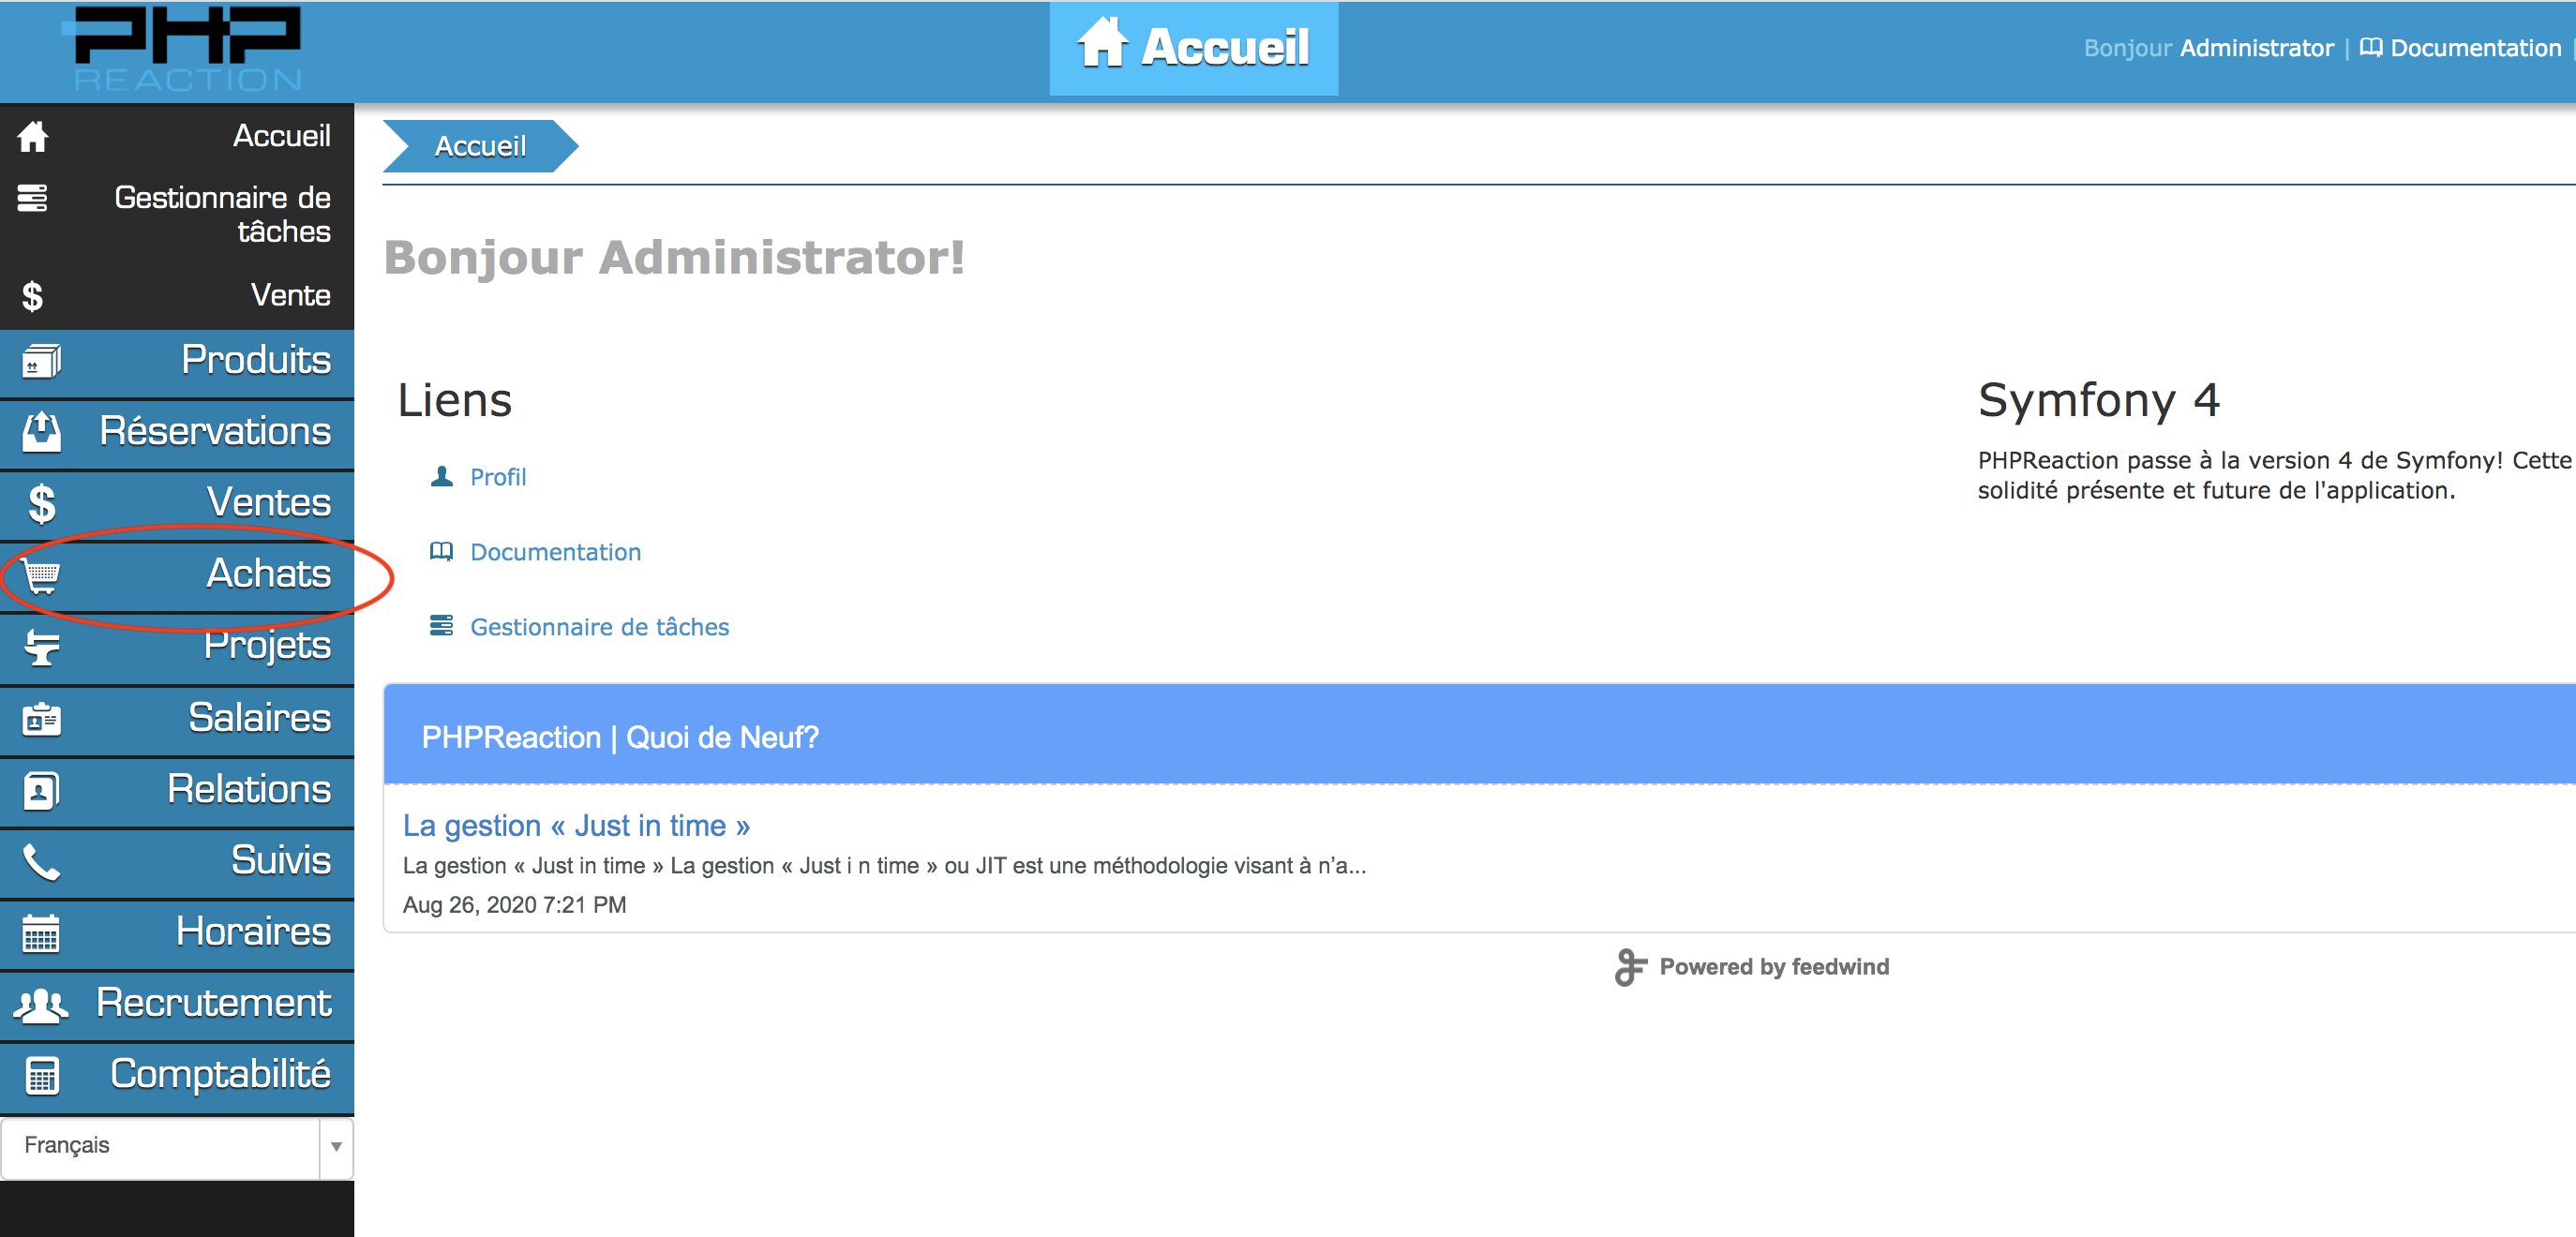Click the box icon beside Produits
This screenshot has height=1237, width=2576.
41,361
